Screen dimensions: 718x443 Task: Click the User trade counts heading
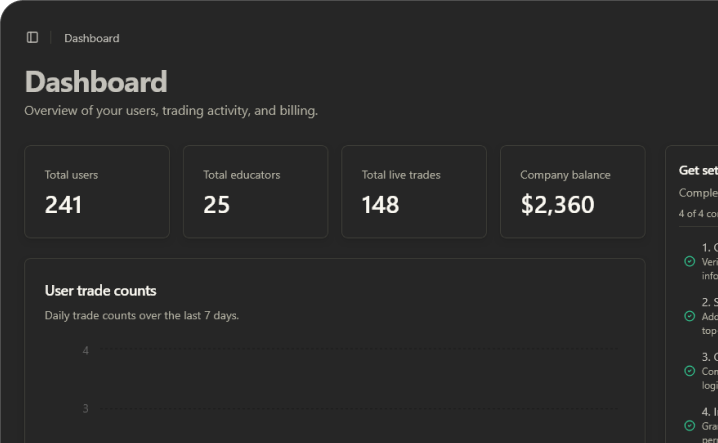(x=100, y=290)
